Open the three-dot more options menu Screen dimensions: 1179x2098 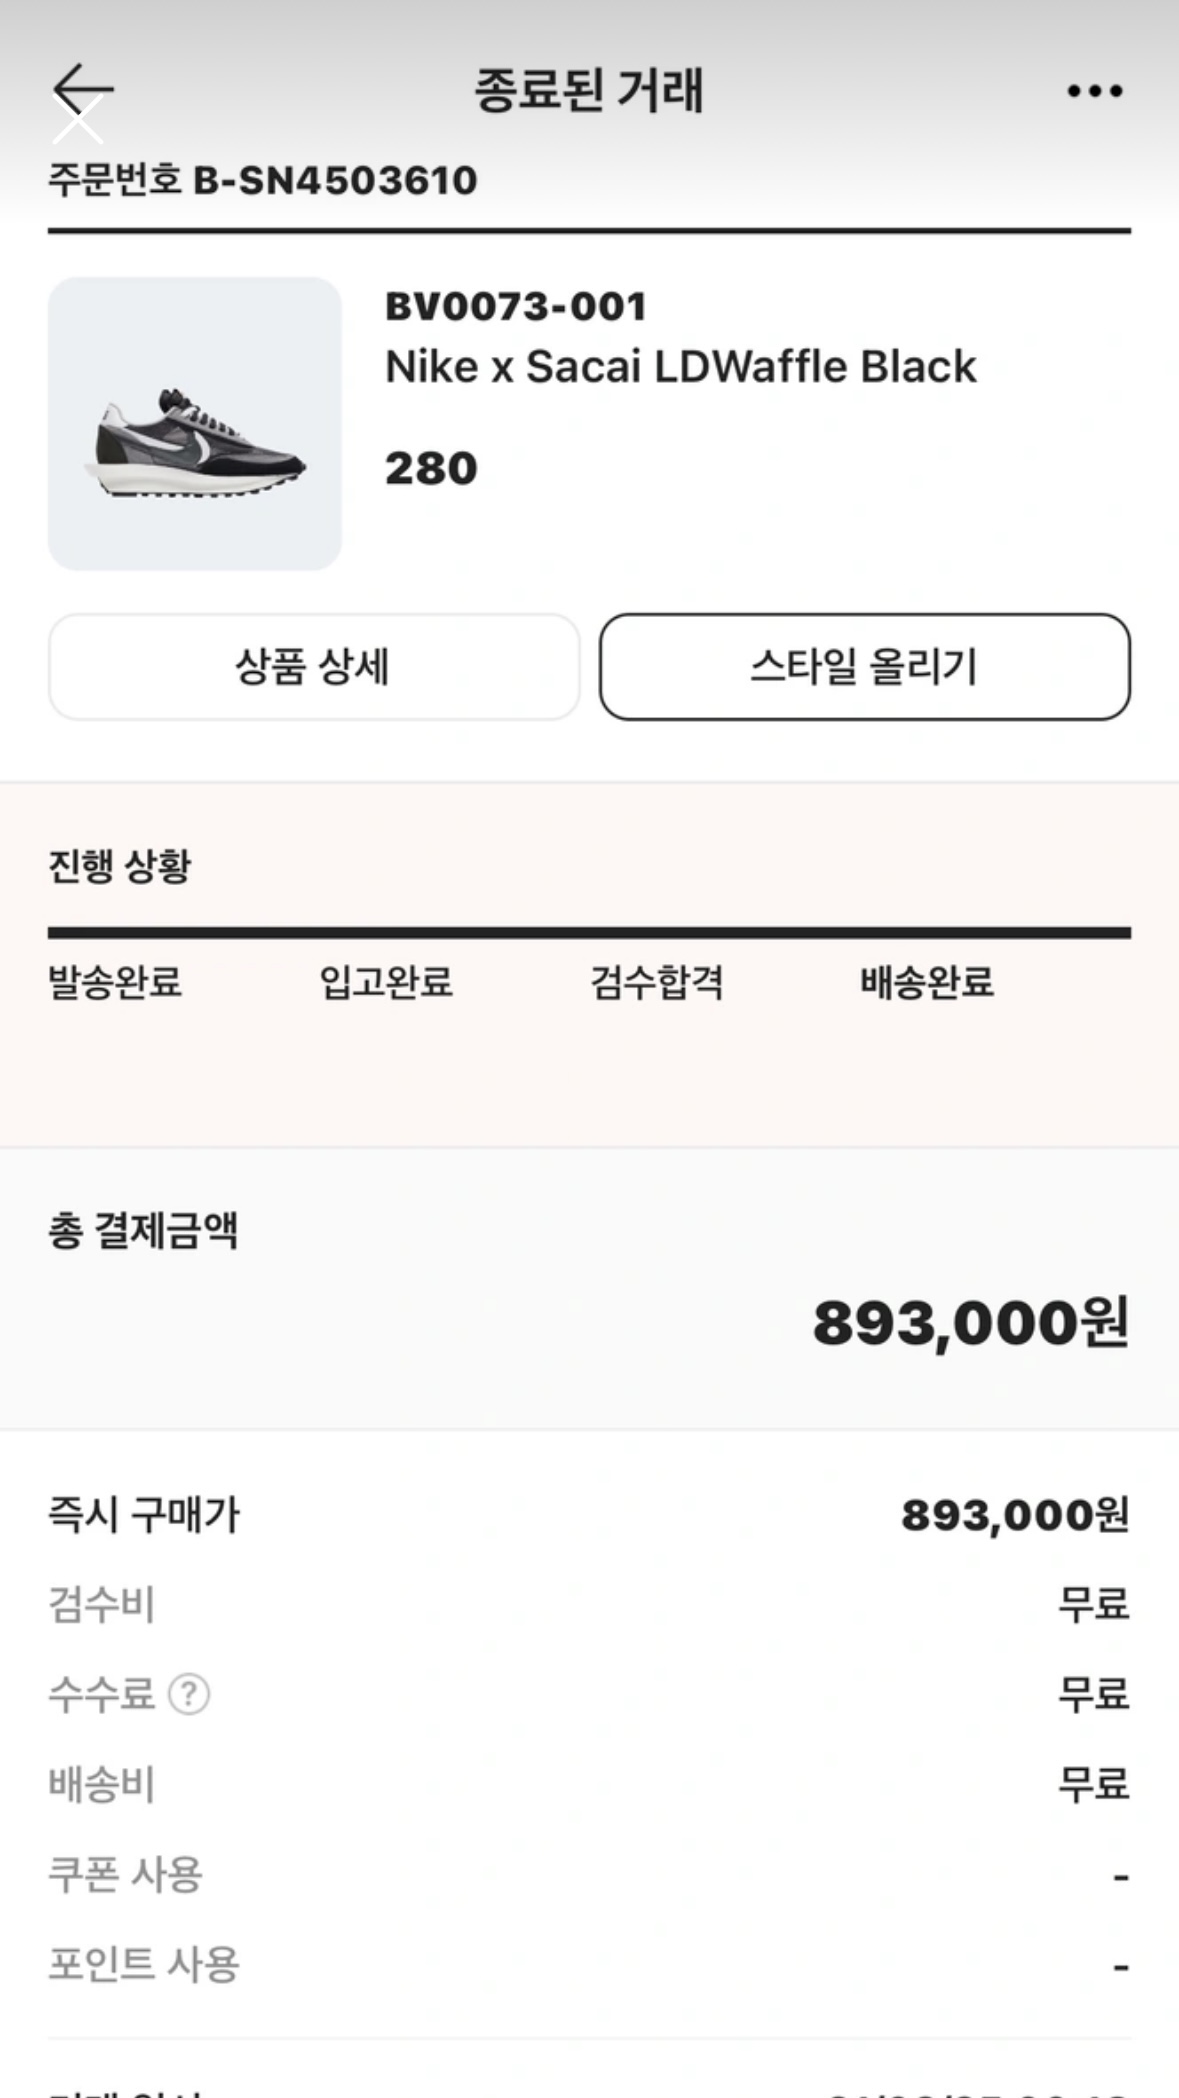(x=1094, y=91)
